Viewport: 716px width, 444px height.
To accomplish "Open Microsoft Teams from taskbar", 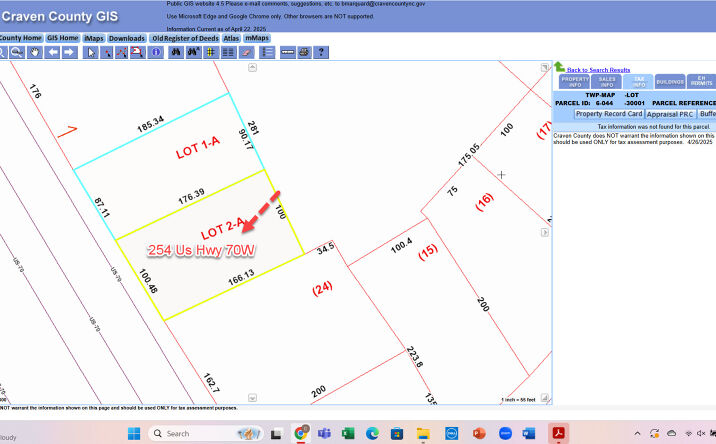I will click(324, 433).
